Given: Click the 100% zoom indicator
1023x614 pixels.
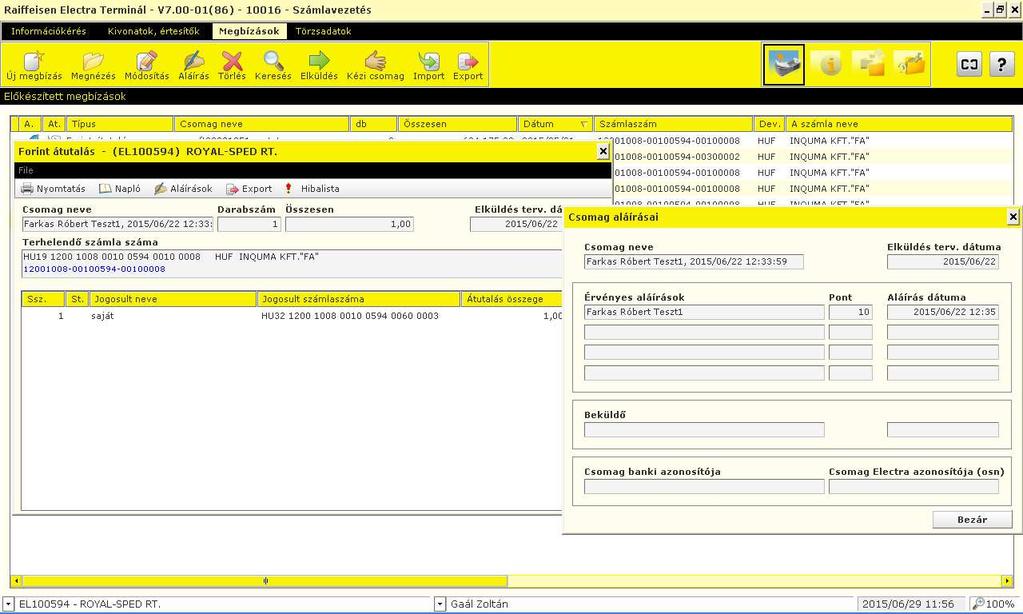Looking at the screenshot, I should click(994, 604).
